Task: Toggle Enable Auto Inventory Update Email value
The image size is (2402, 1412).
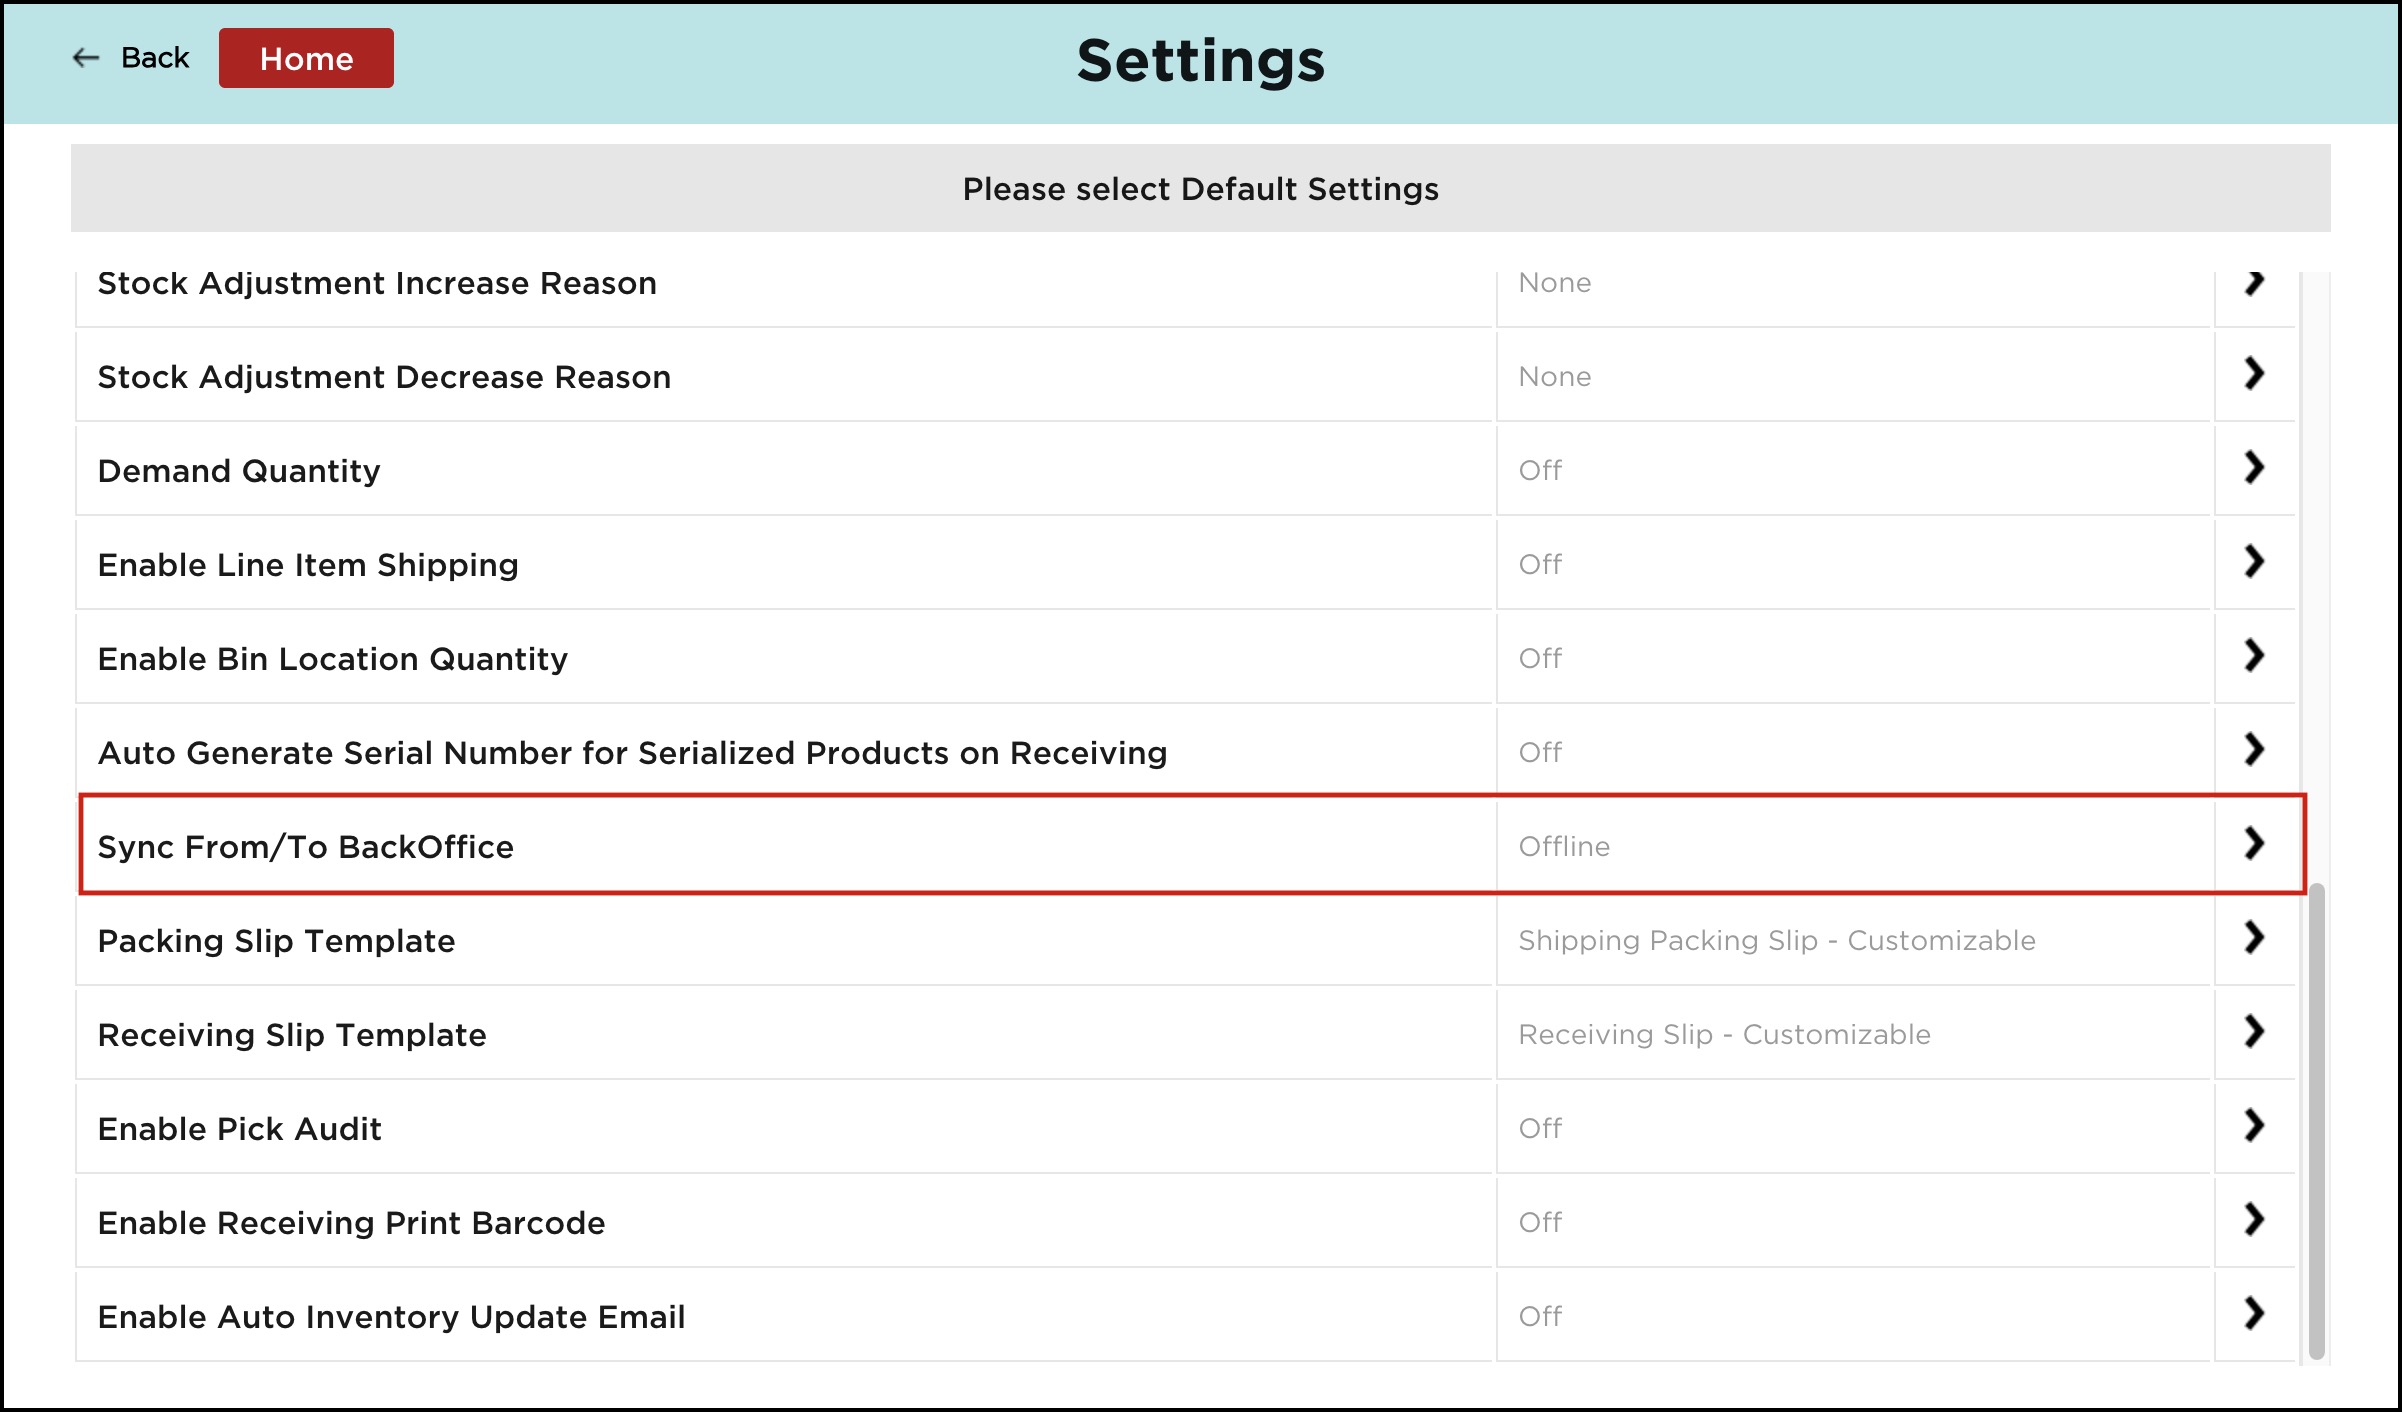Action: (x=1540, y=1316)
